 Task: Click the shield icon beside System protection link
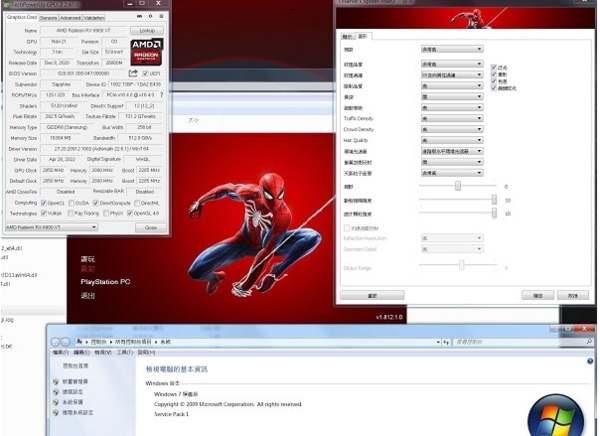pos(56,402)
